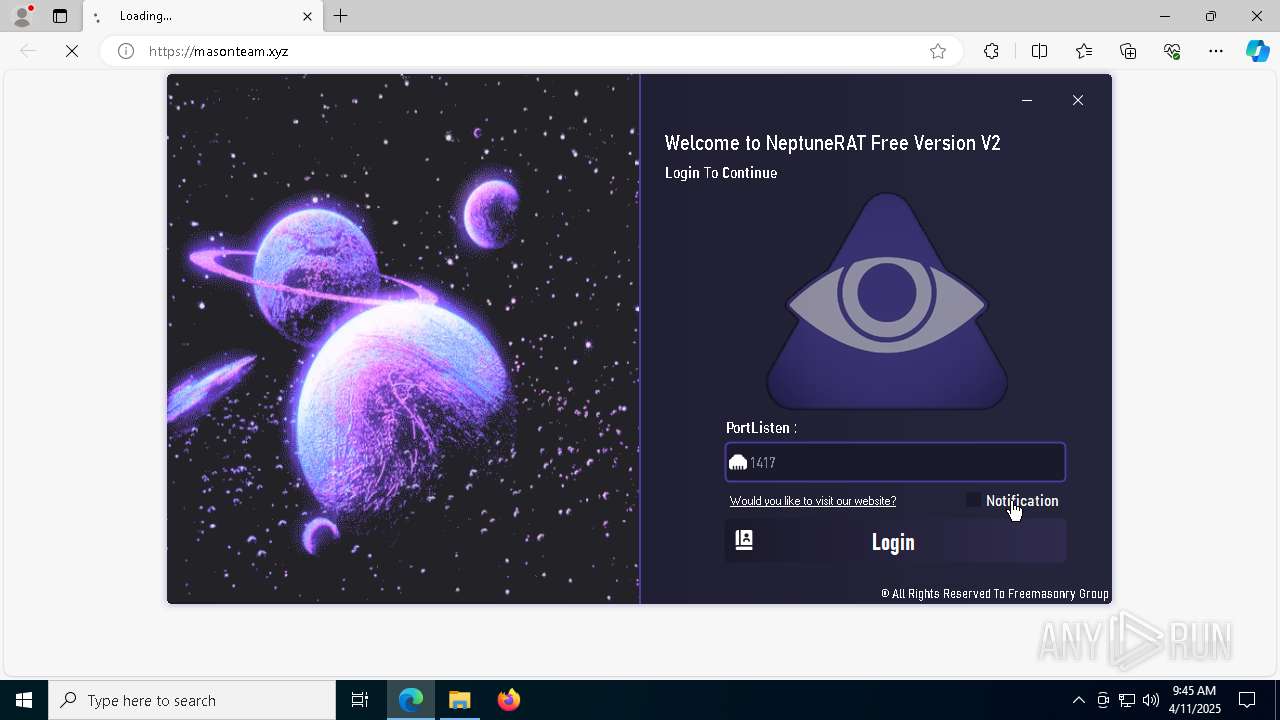
Task: Click the planets artwork image
Action: click(x=403, y=339)
